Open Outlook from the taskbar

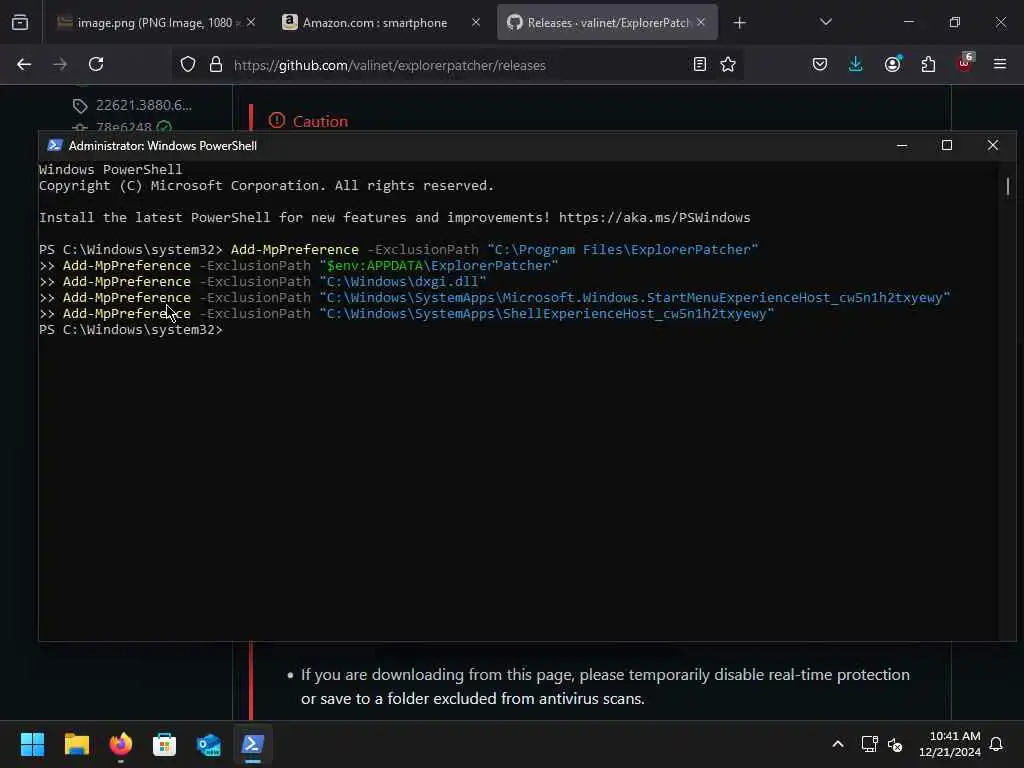point(208,744)
